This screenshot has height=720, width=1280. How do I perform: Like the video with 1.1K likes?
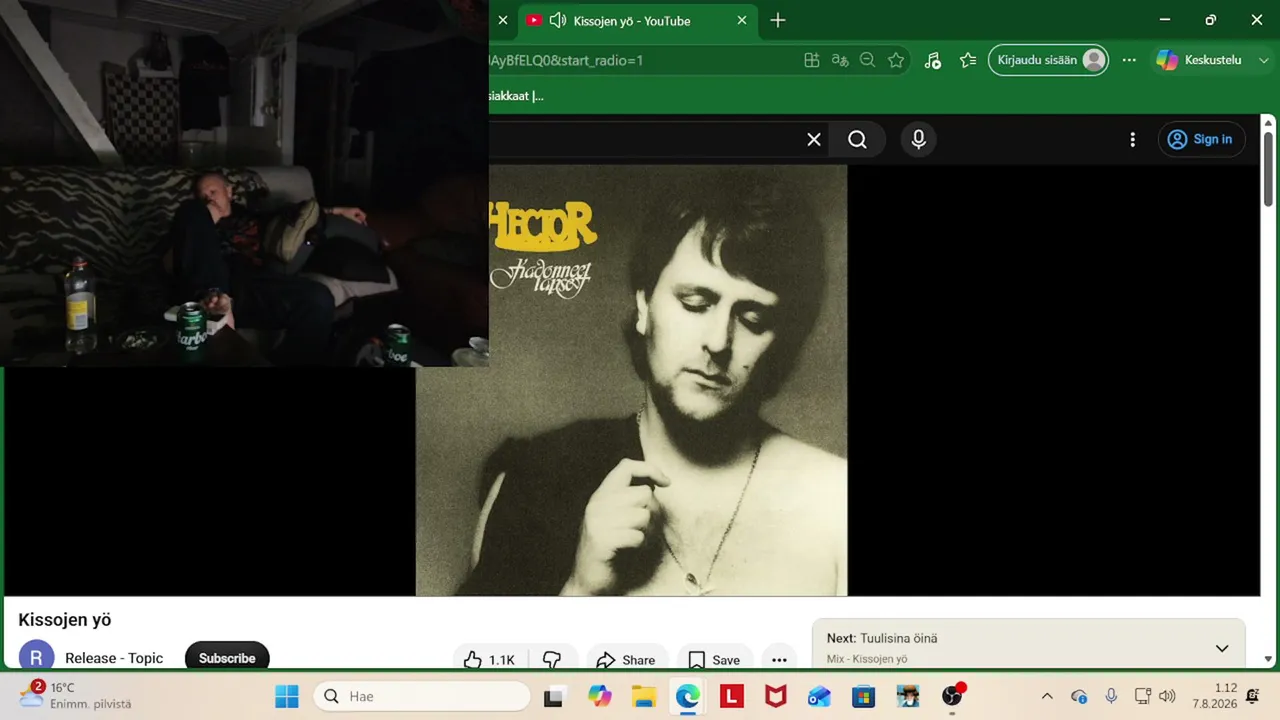[x=490, y=659]
